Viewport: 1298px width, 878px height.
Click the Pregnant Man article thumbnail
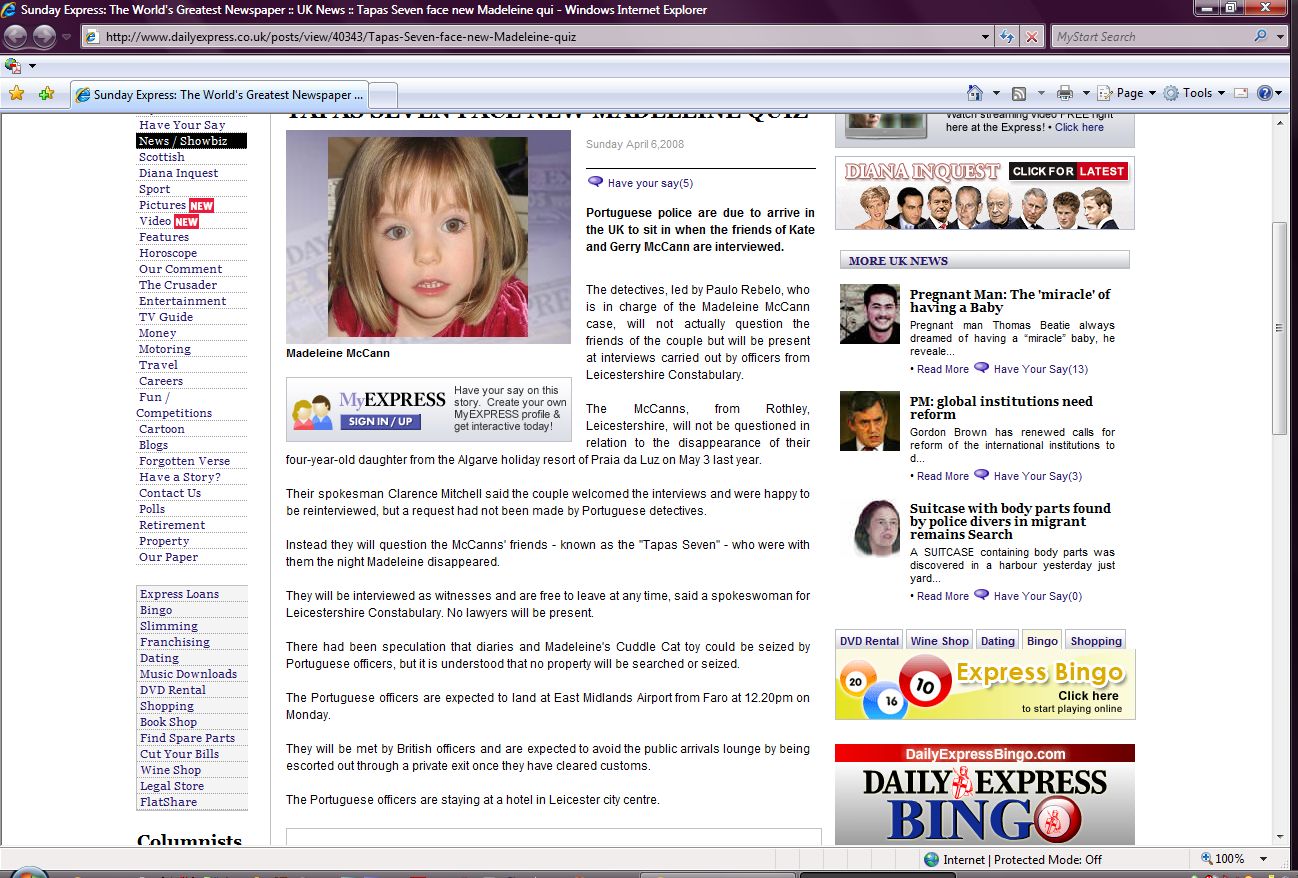click(869, 314)
